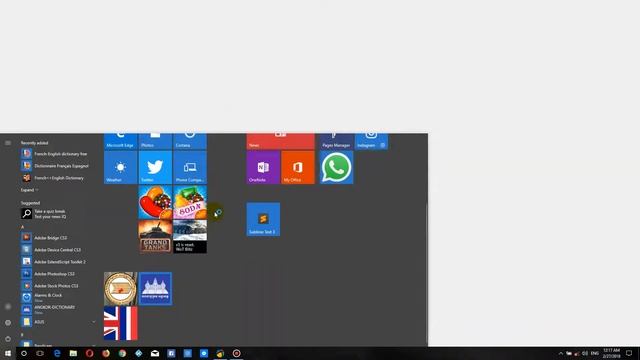This screenshot has height=360, width=640.
Task: Launch the WhatsApp tile
Action: point(336,167)
